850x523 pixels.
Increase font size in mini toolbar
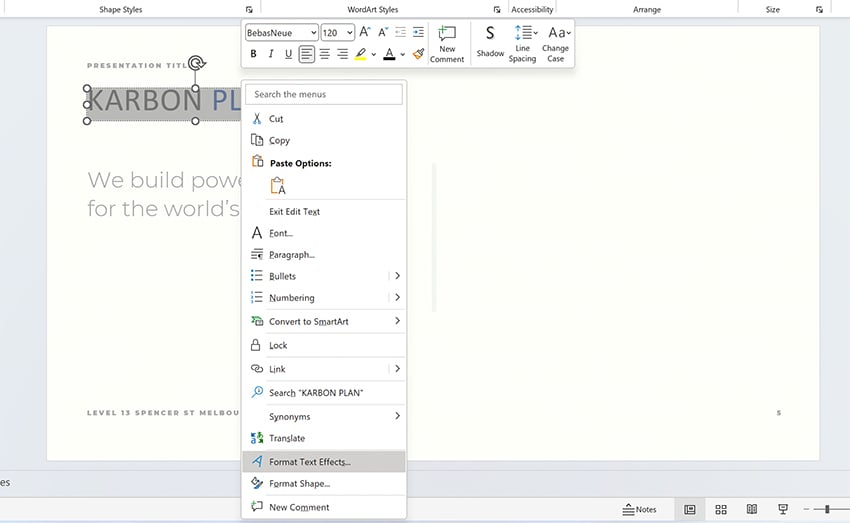pos(365,33)
